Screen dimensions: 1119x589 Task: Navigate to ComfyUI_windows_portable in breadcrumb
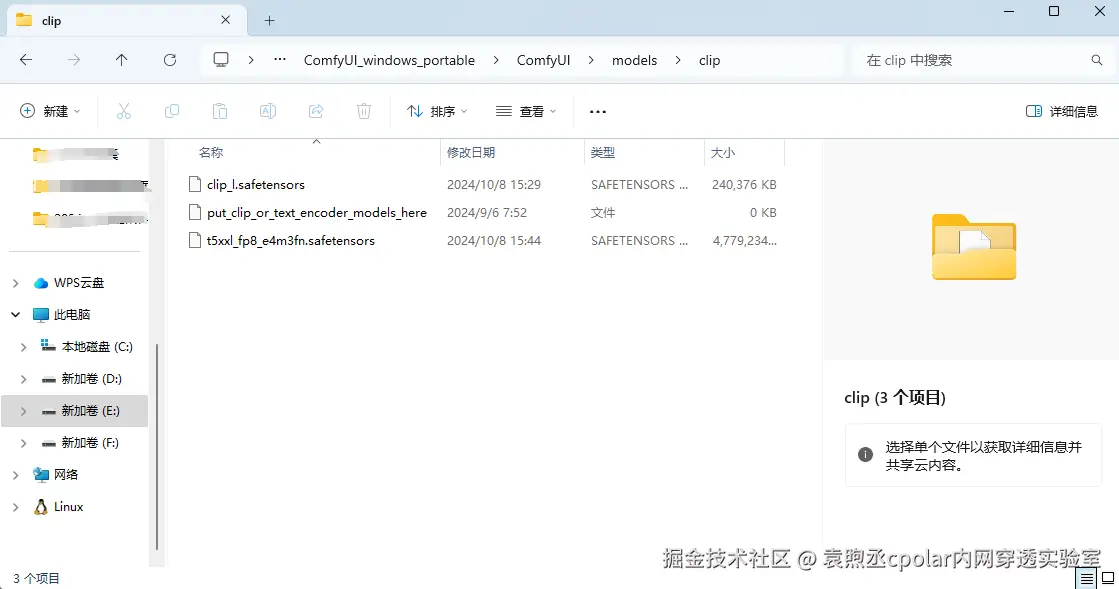point(389,60)
